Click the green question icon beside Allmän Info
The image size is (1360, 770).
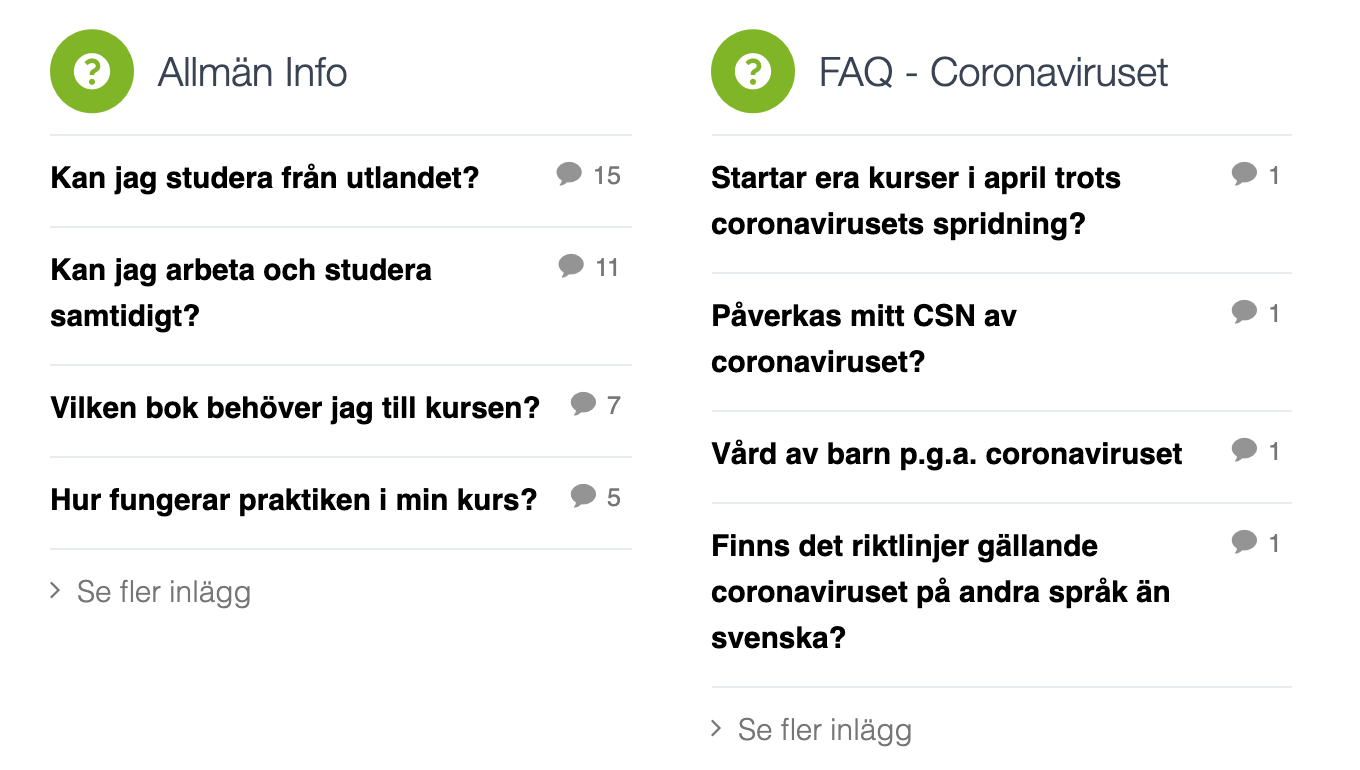(92, 72)
